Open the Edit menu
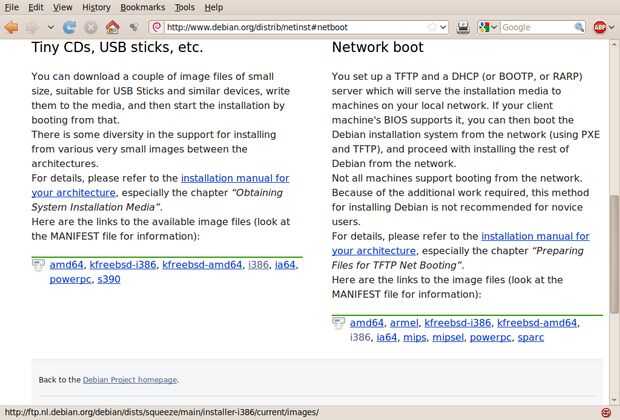Viewport: 620px width, 420px height. (x=36, y=7)
